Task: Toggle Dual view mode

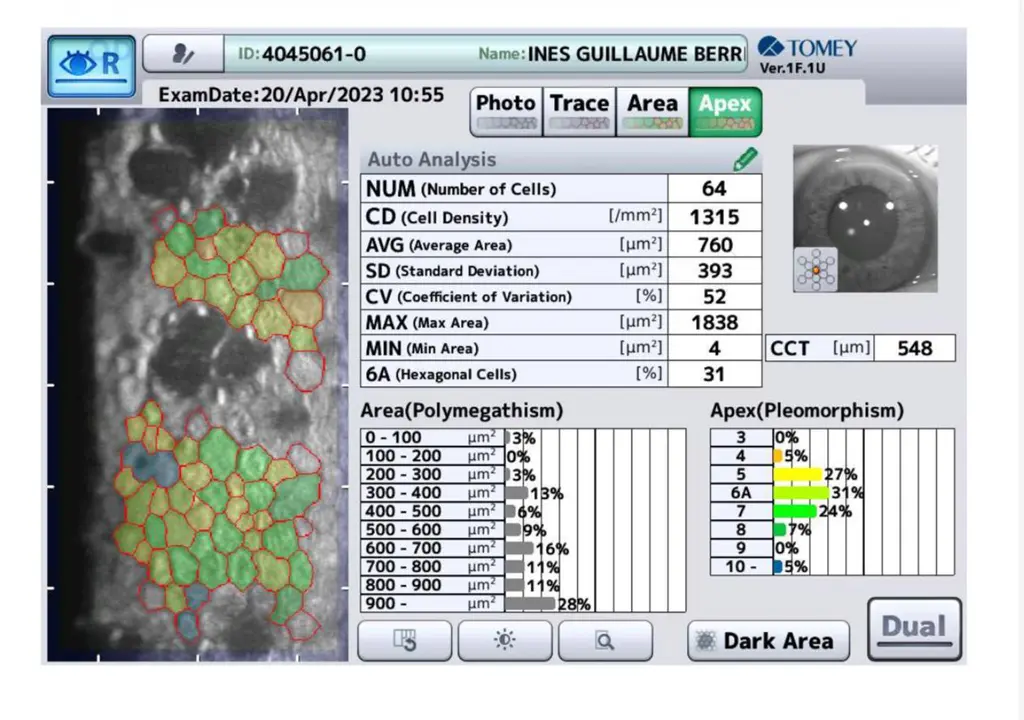Action: [914, 629]
